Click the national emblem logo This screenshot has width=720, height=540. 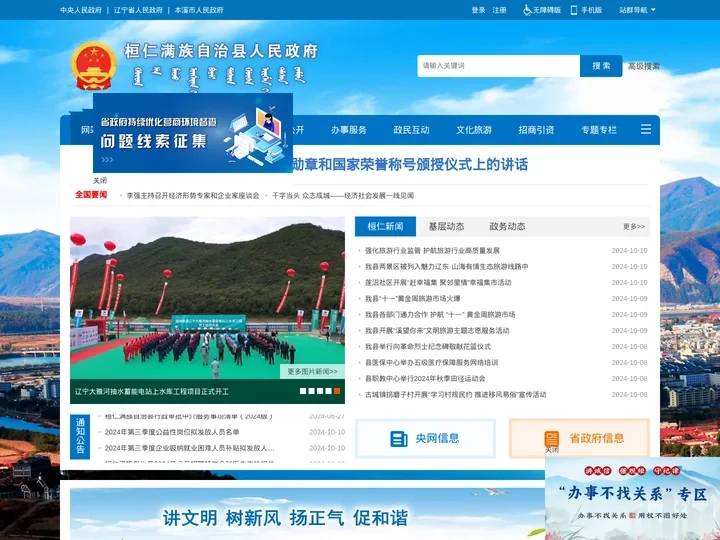coord(94,66)
